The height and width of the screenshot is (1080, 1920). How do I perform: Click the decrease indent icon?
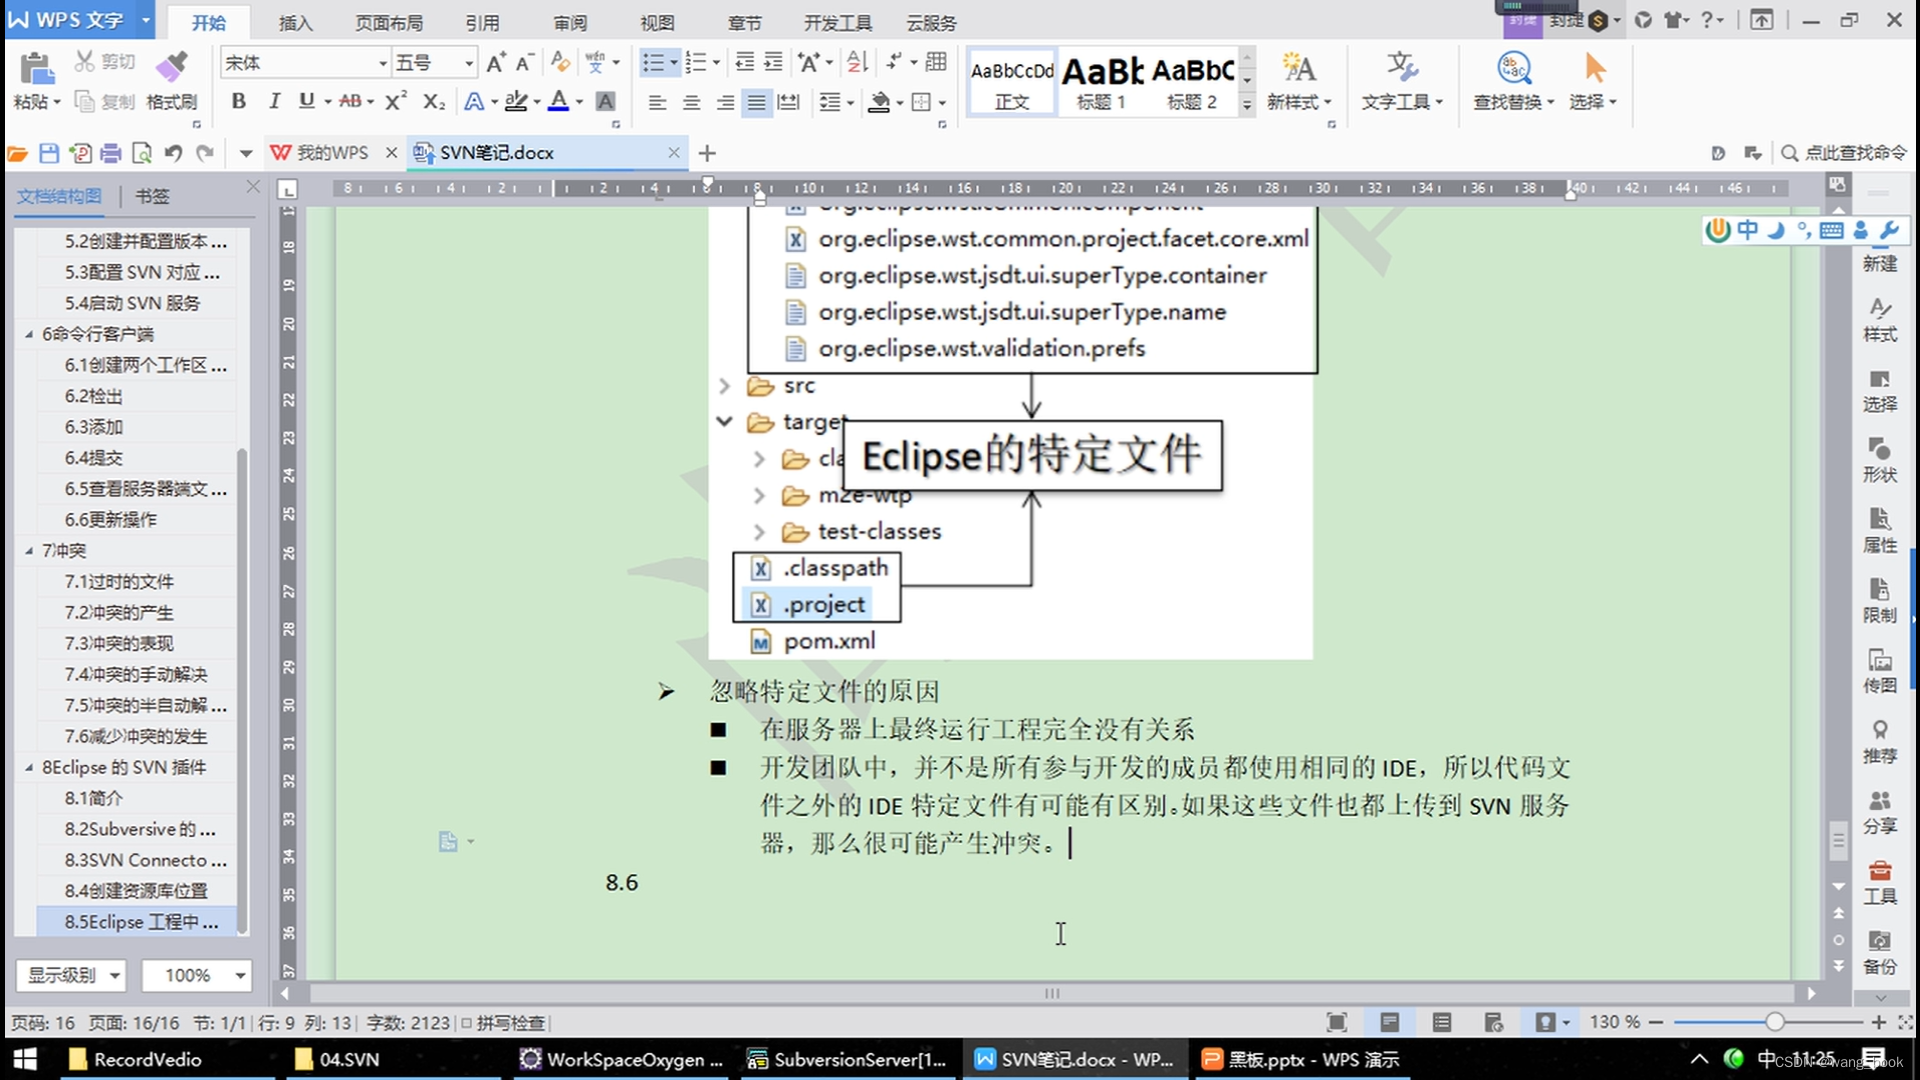tap(745, 63)
